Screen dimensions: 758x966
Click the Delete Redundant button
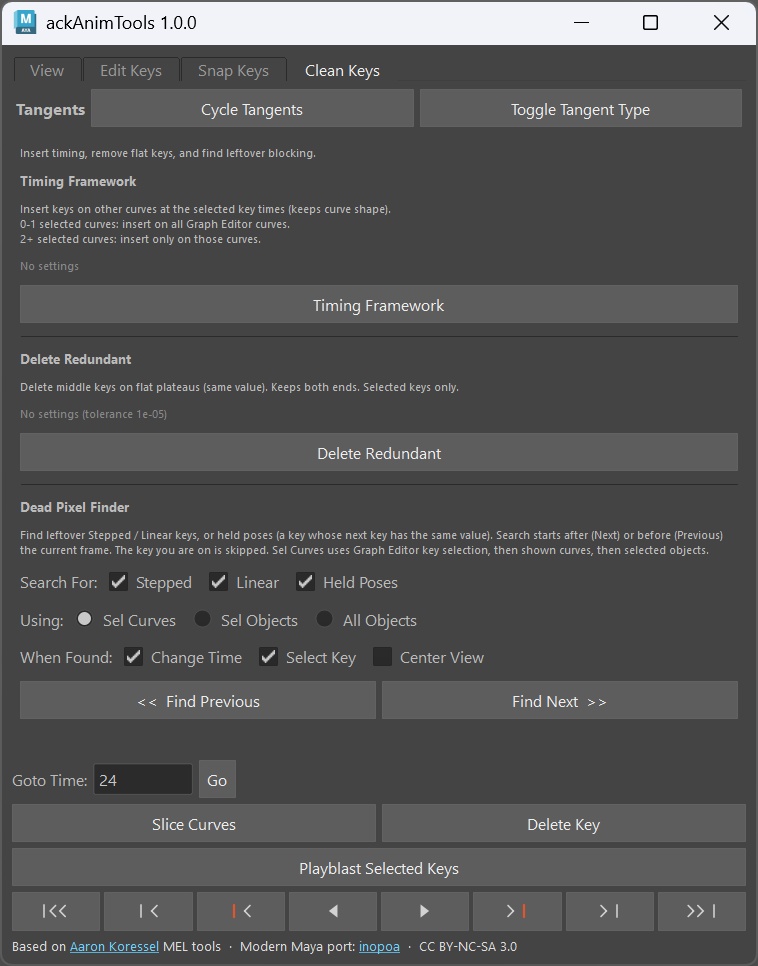[378, 453]
